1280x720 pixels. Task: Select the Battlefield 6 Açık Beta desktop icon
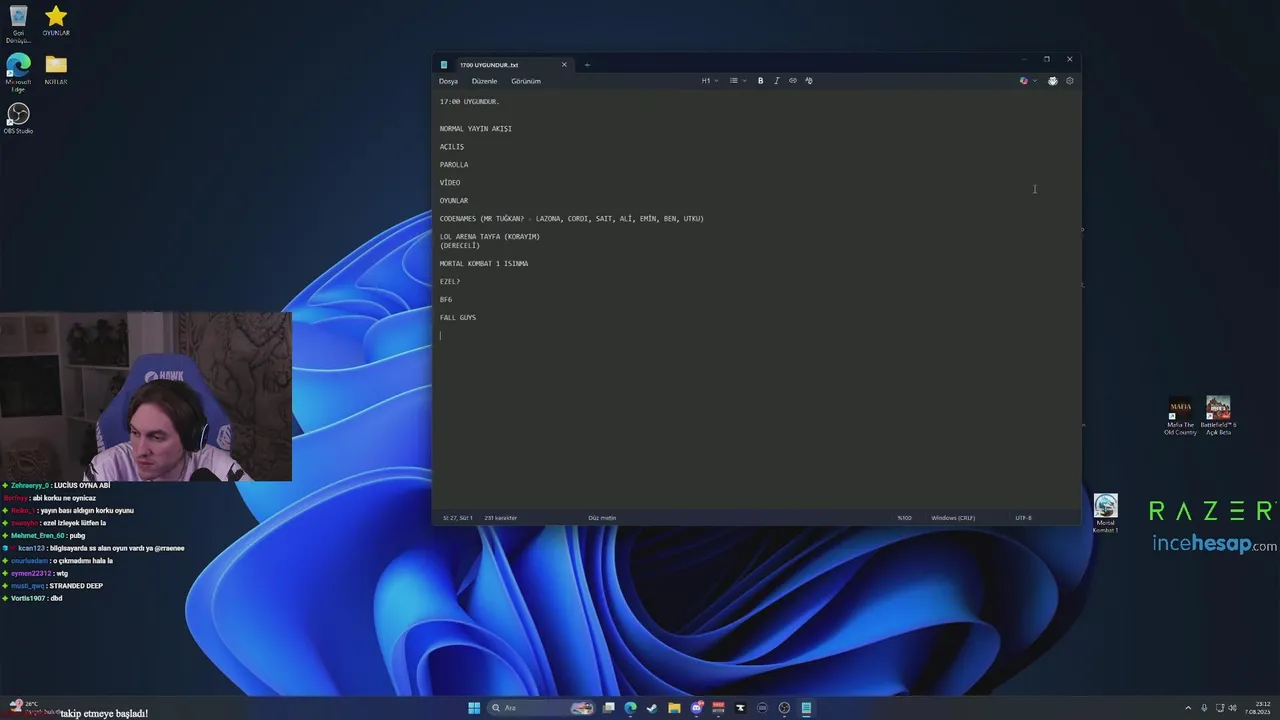coord(1218,416)
